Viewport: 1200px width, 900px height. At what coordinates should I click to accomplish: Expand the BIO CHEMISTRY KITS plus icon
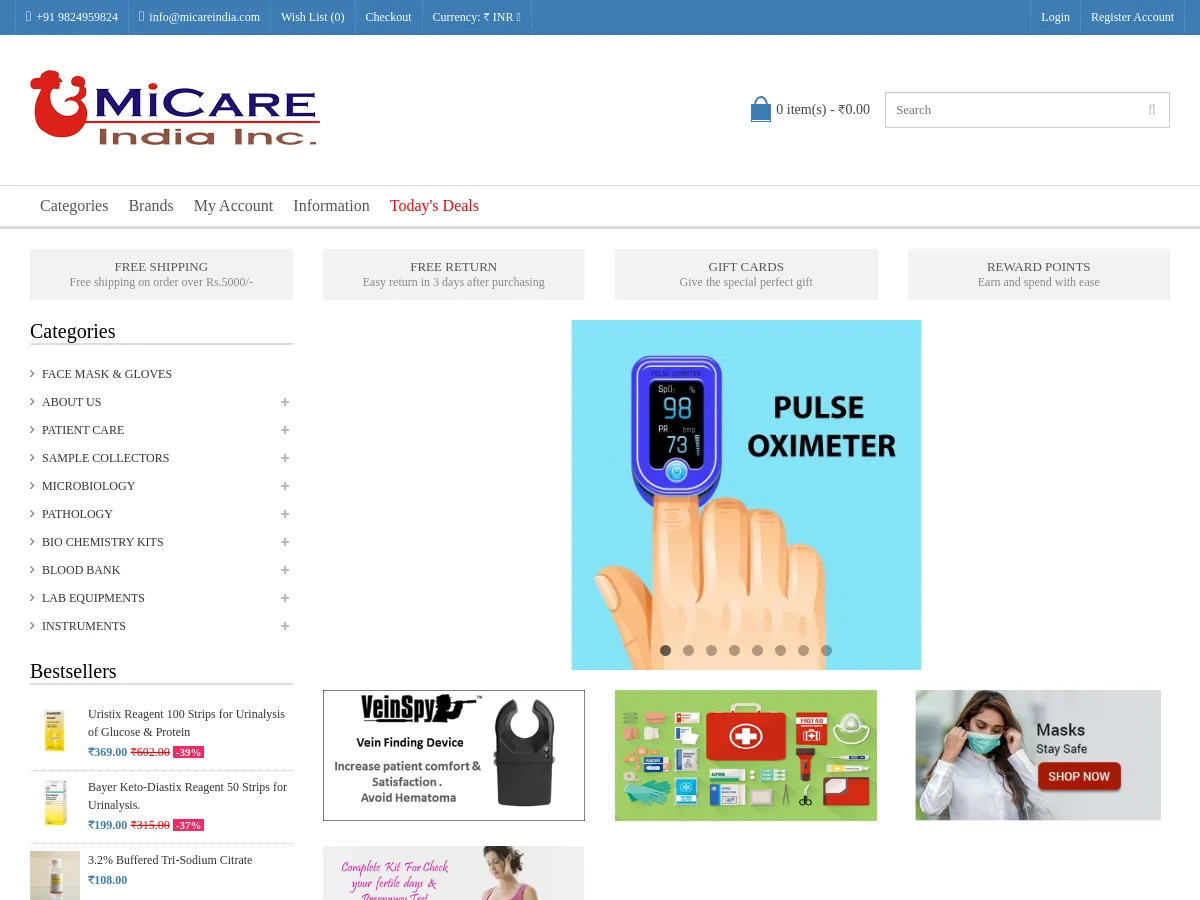(285, 542)
